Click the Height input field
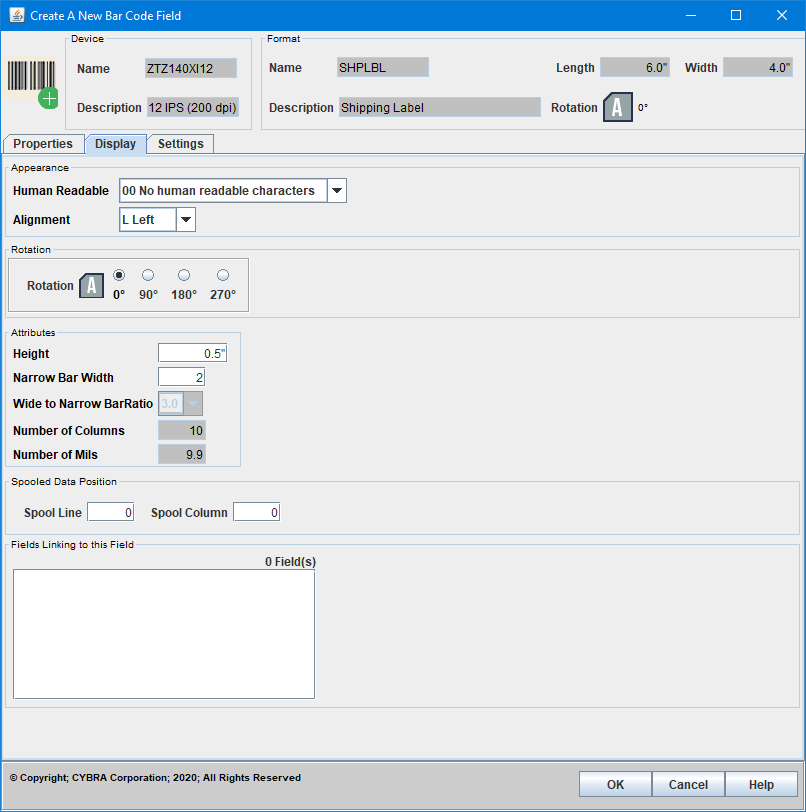This screenshot has height=812, width=806. click(193, 353)
